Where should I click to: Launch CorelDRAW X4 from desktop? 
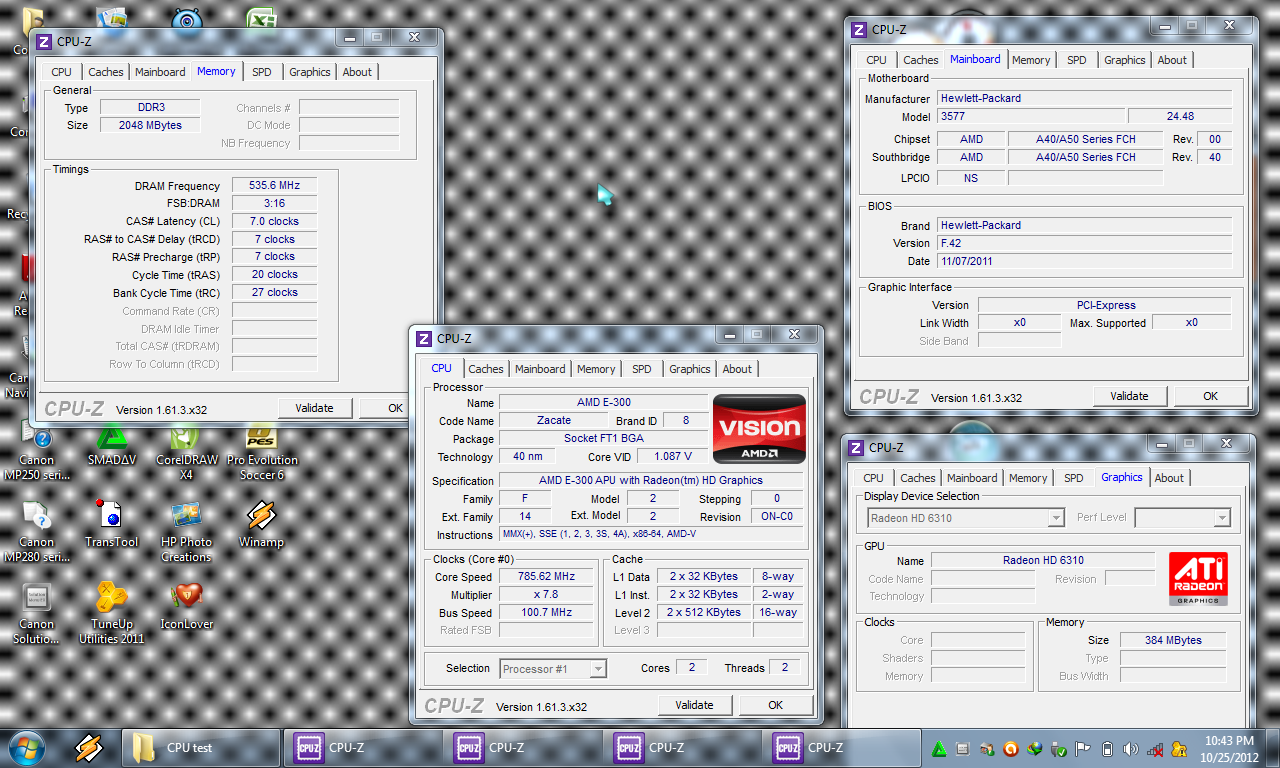[x=186, y=452]
